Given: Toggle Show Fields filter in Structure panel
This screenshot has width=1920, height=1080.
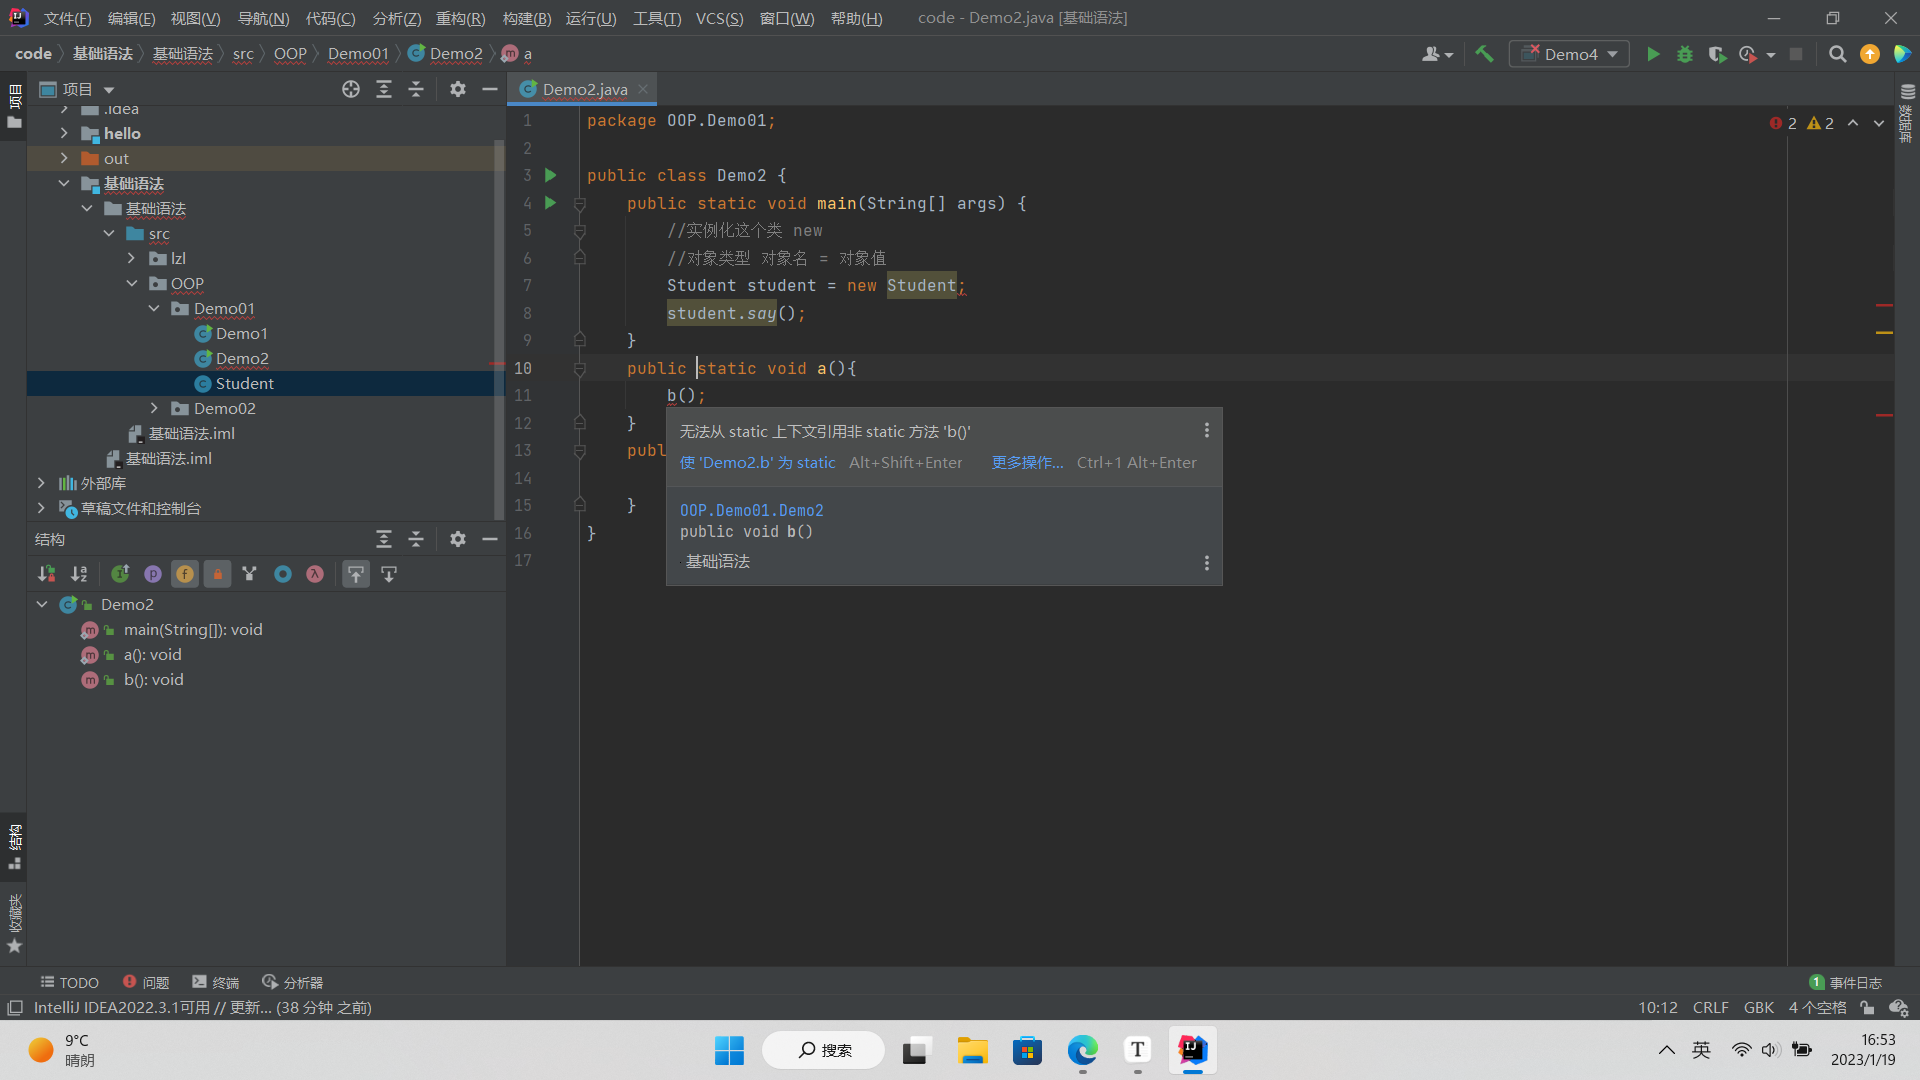Looking at the screenshot, I should coord(185,574).
